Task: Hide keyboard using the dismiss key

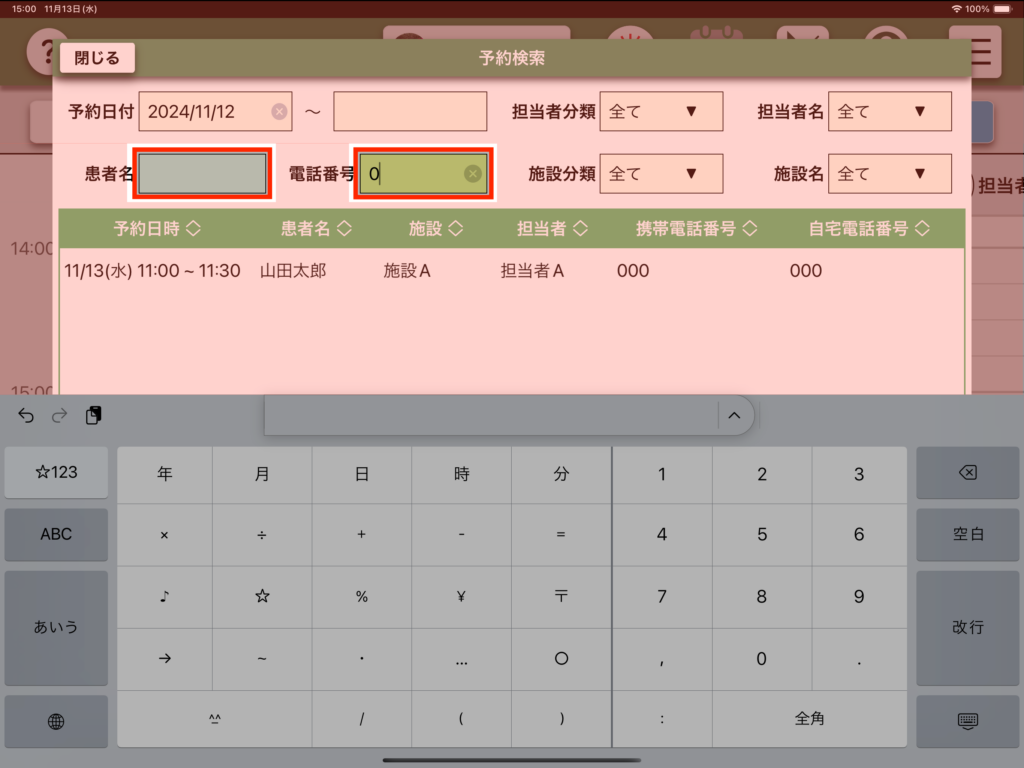Action: click(967, 721)
